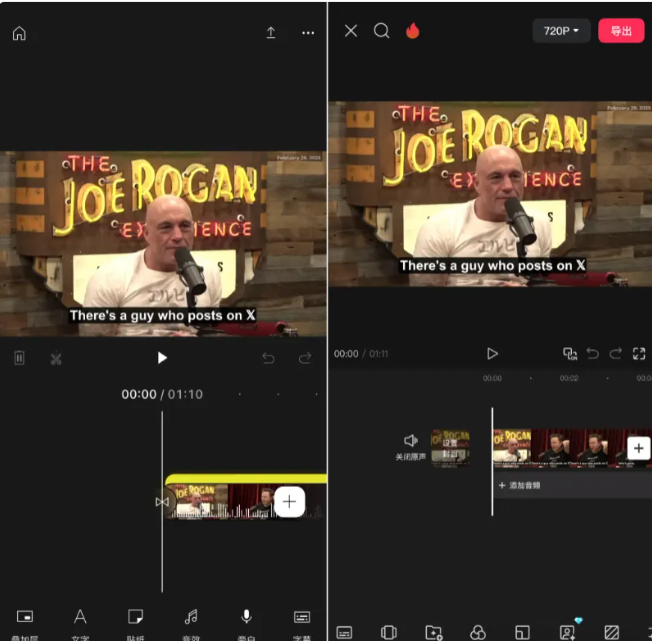This screenshot has width=652, height=641.
Task: Play video in the left editor
Action: point(162,358)
